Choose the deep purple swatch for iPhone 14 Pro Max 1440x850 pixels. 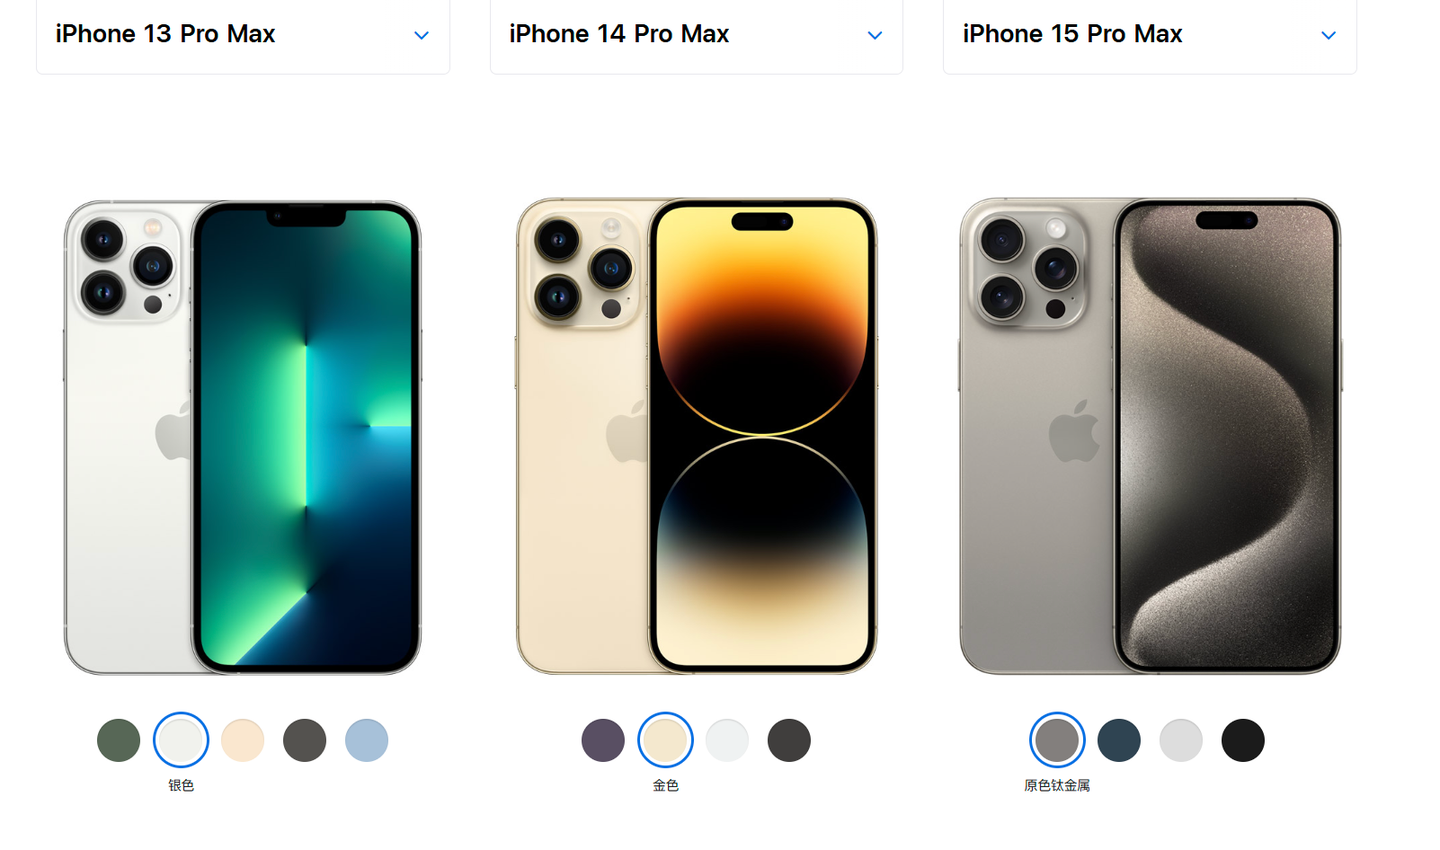point(603,740)
